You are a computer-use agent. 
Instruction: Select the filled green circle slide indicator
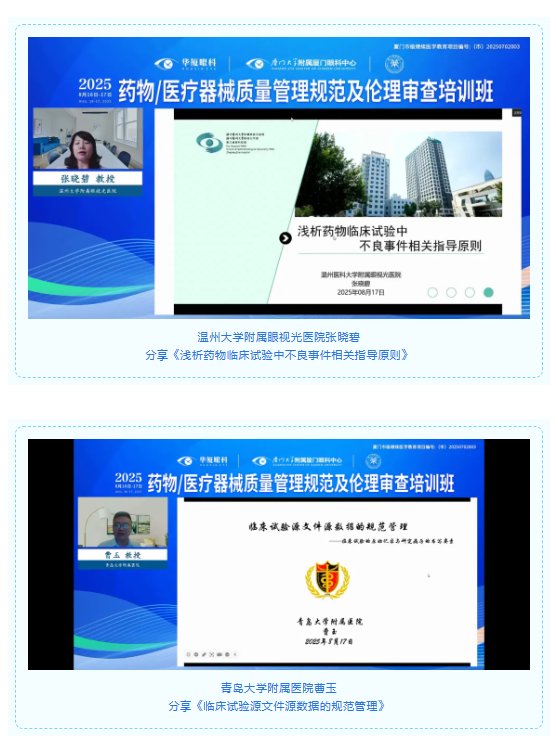[488, 292]
